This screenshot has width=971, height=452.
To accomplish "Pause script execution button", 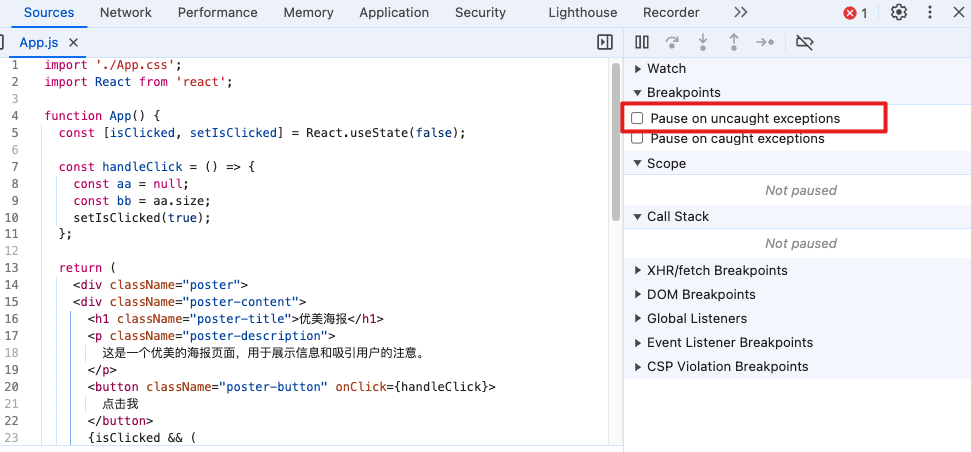I will 642,42.
